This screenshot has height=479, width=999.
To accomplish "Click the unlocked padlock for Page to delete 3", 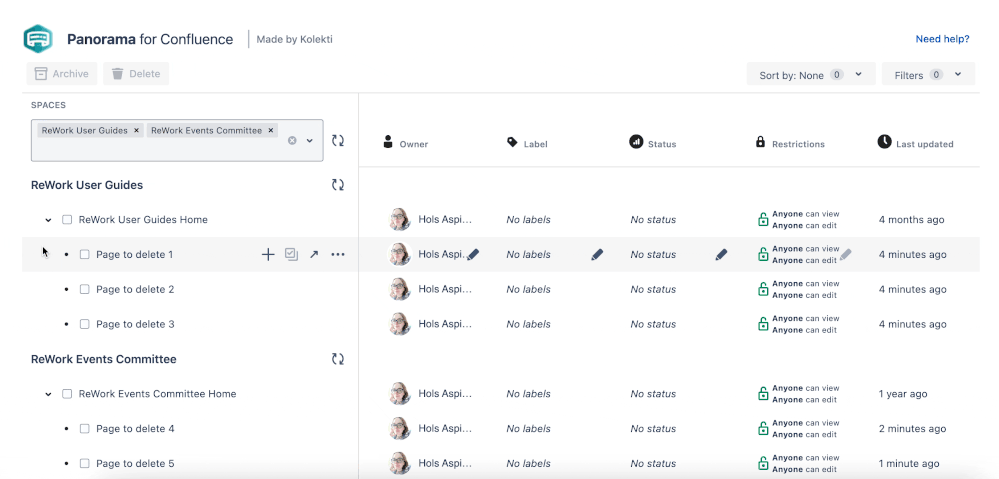I will (763, 324).
